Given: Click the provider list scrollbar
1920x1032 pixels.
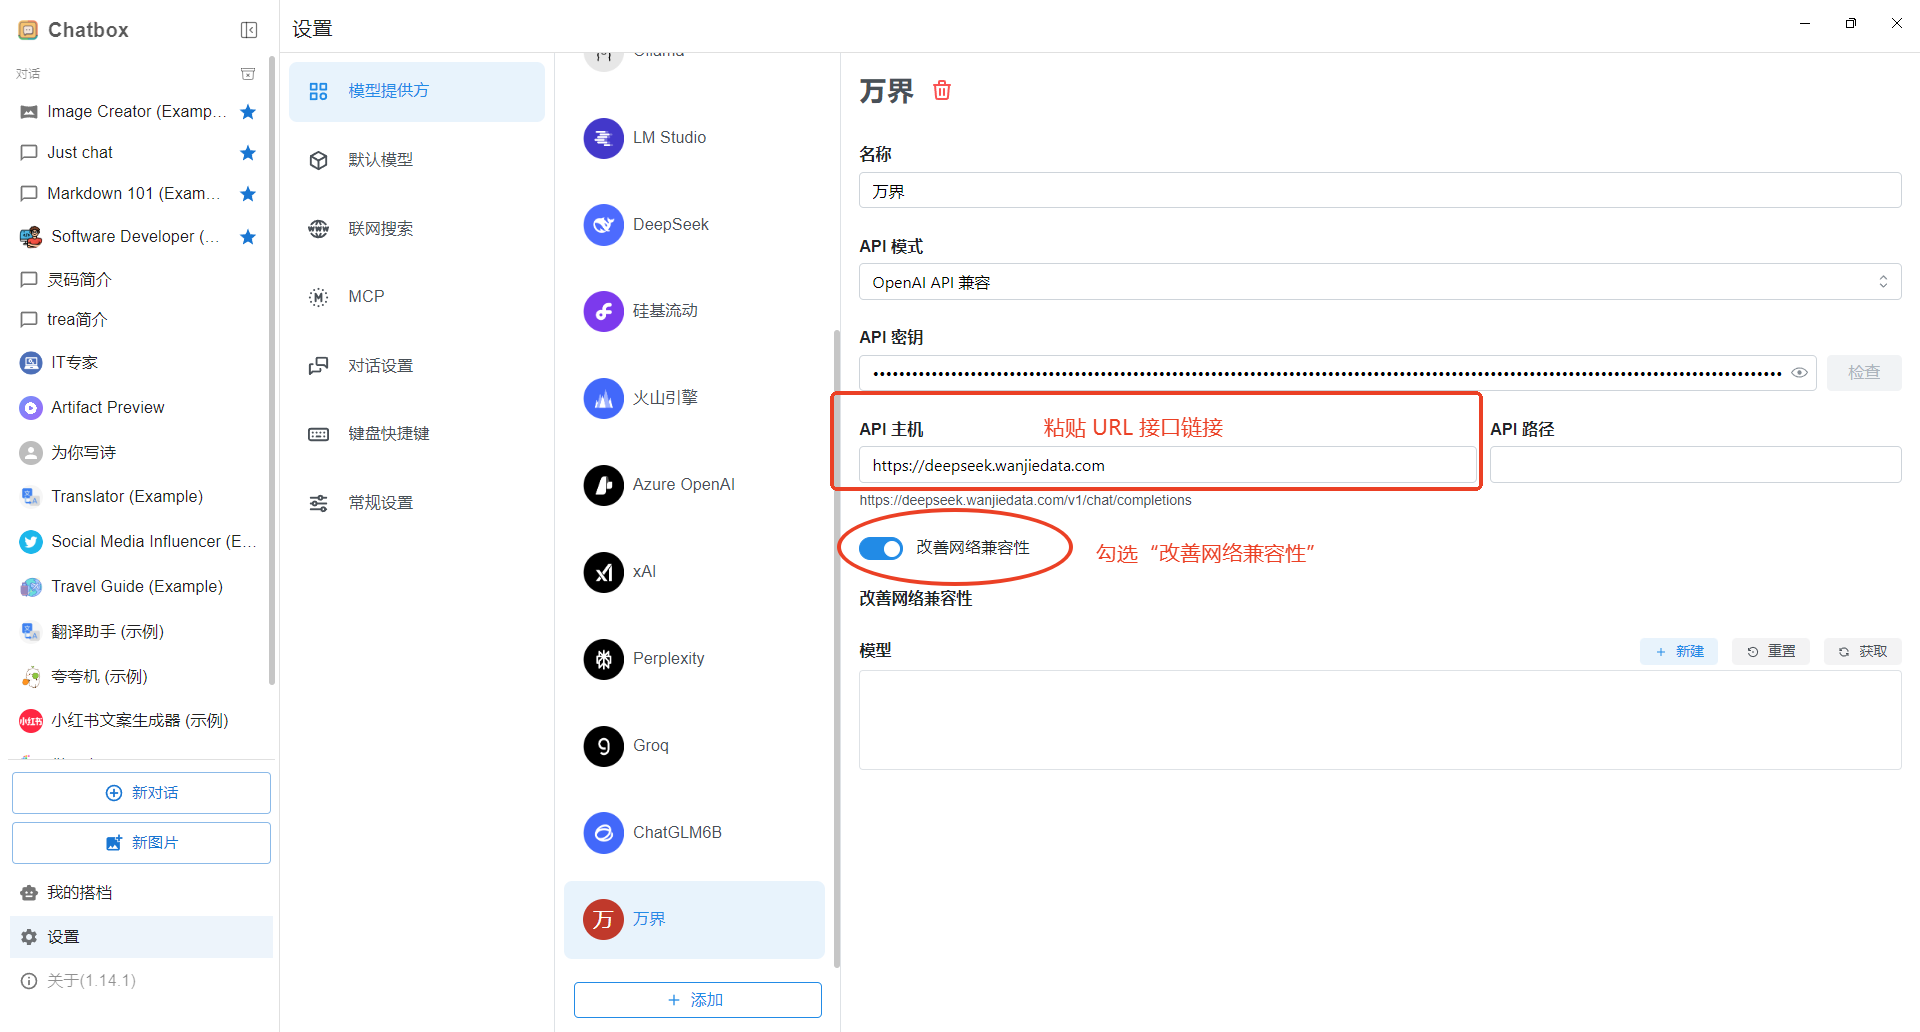Looking at the screenshot, I should point(836,648).
